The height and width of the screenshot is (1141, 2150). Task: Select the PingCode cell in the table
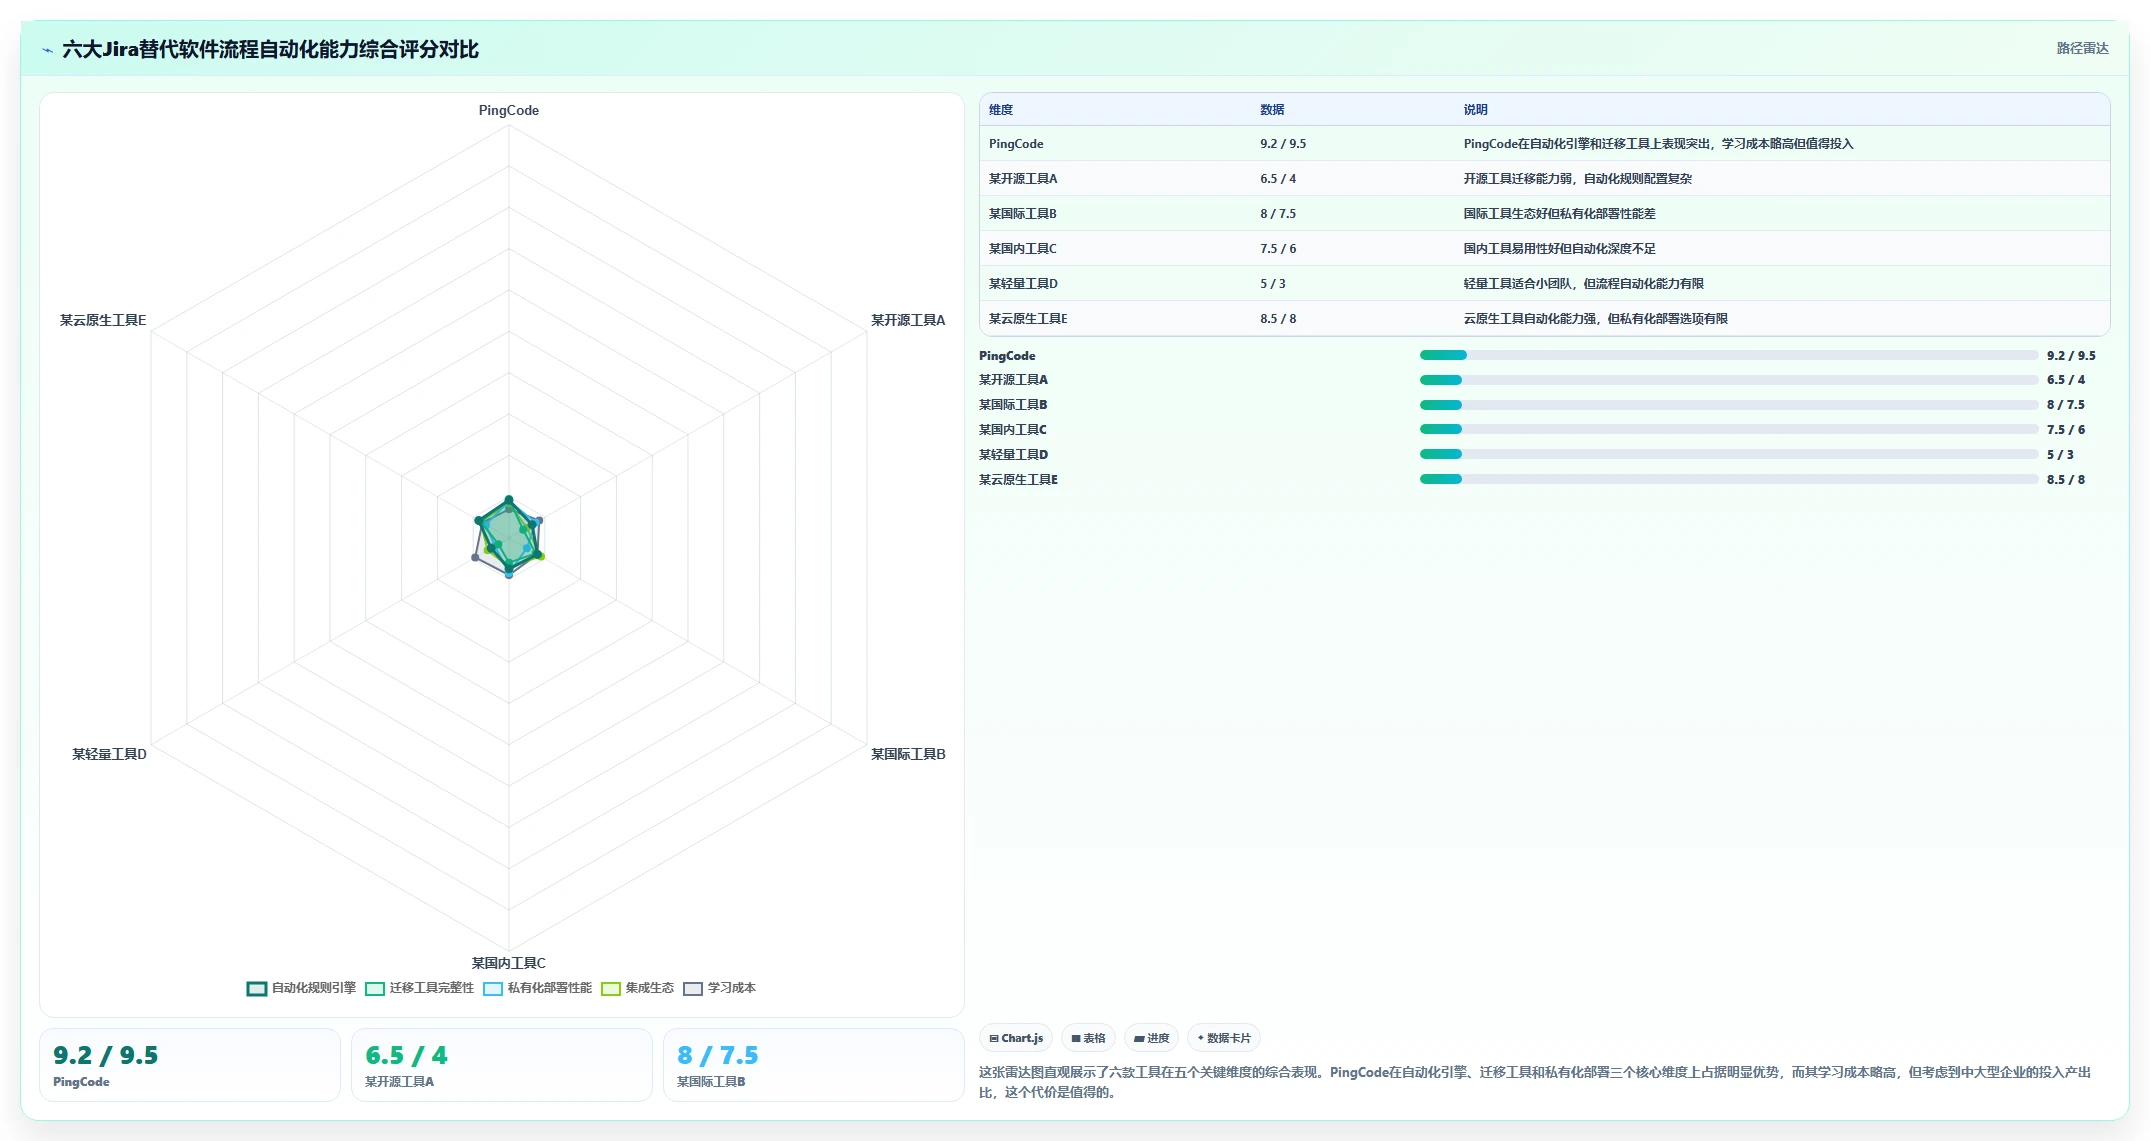(x=1016, y=144)
